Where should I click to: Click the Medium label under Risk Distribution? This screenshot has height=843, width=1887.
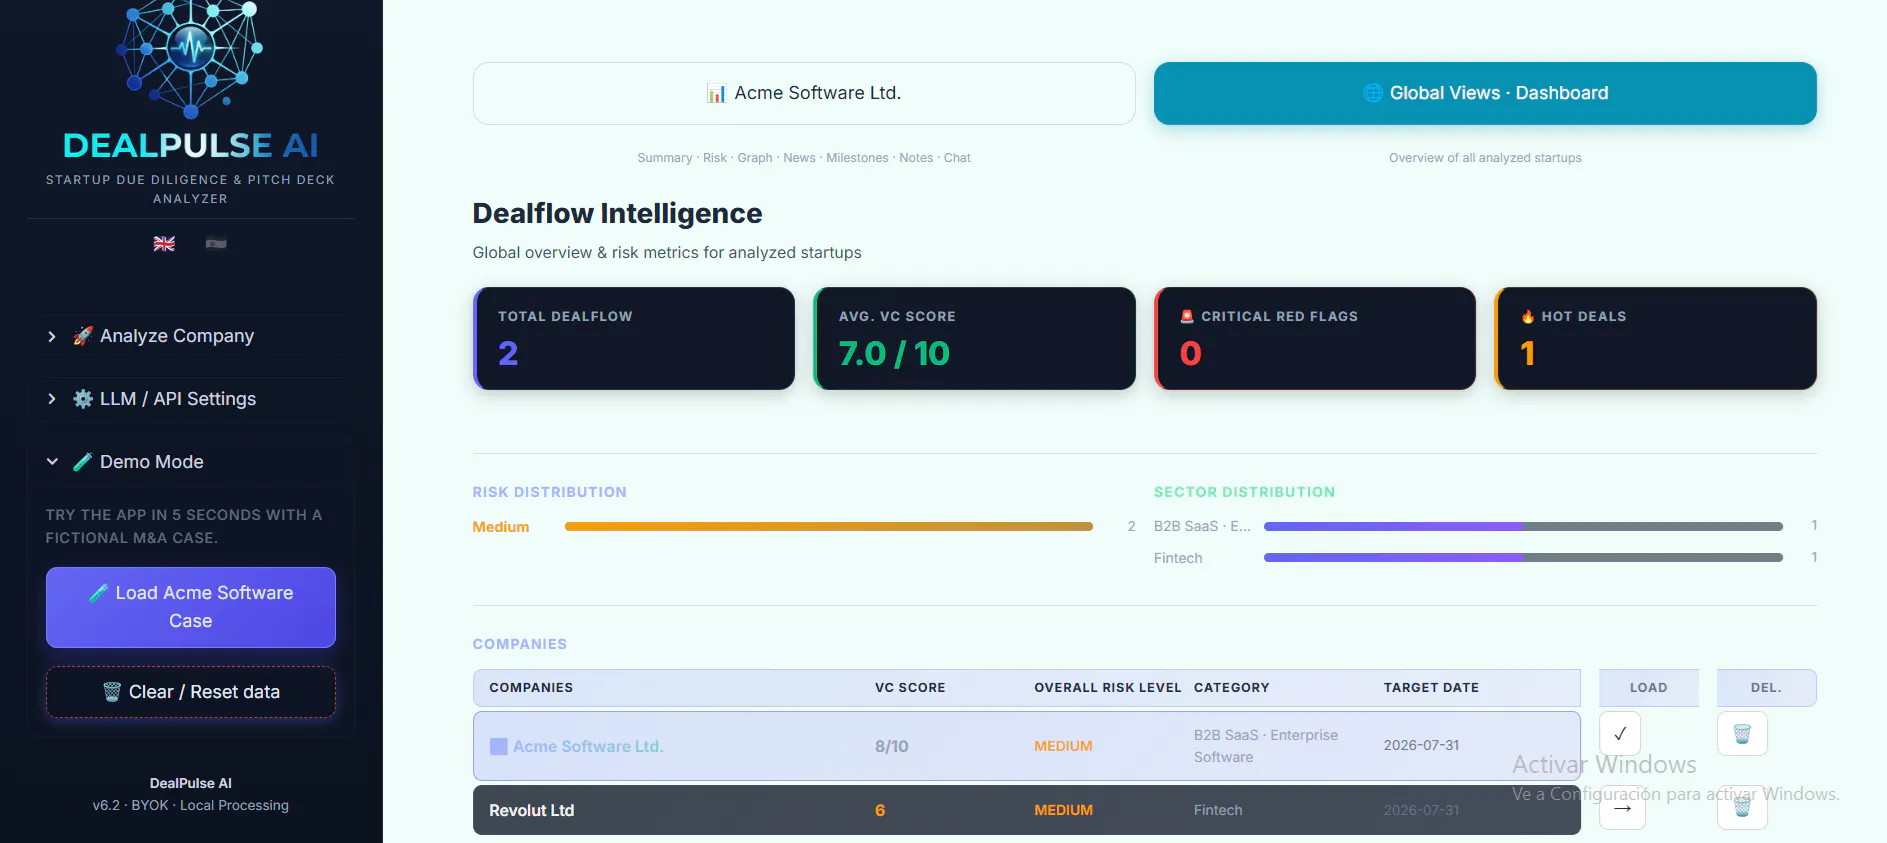pyautogui.click(x=501, y=527)
